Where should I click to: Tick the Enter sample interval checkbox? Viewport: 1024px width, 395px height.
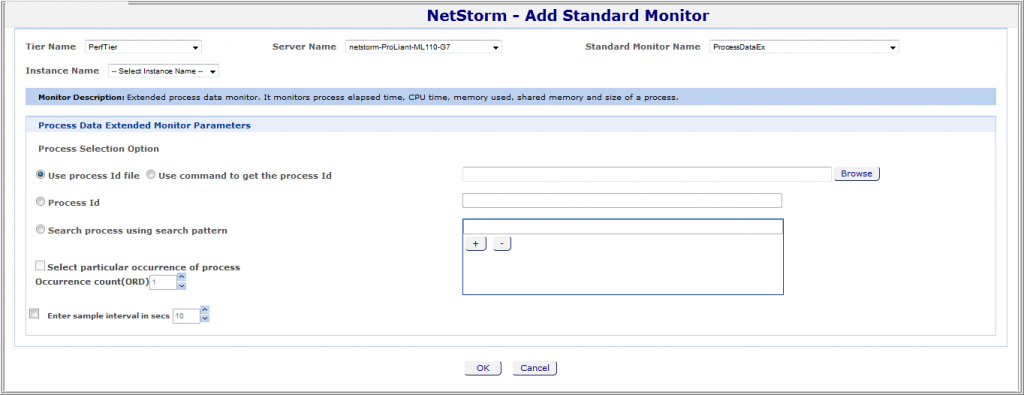[x=35, y=313]
